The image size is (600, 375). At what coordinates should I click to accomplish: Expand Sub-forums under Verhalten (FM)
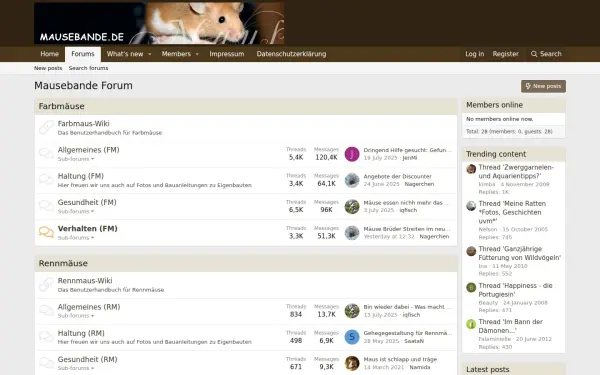pyautogui.click(x=76, y=238)
